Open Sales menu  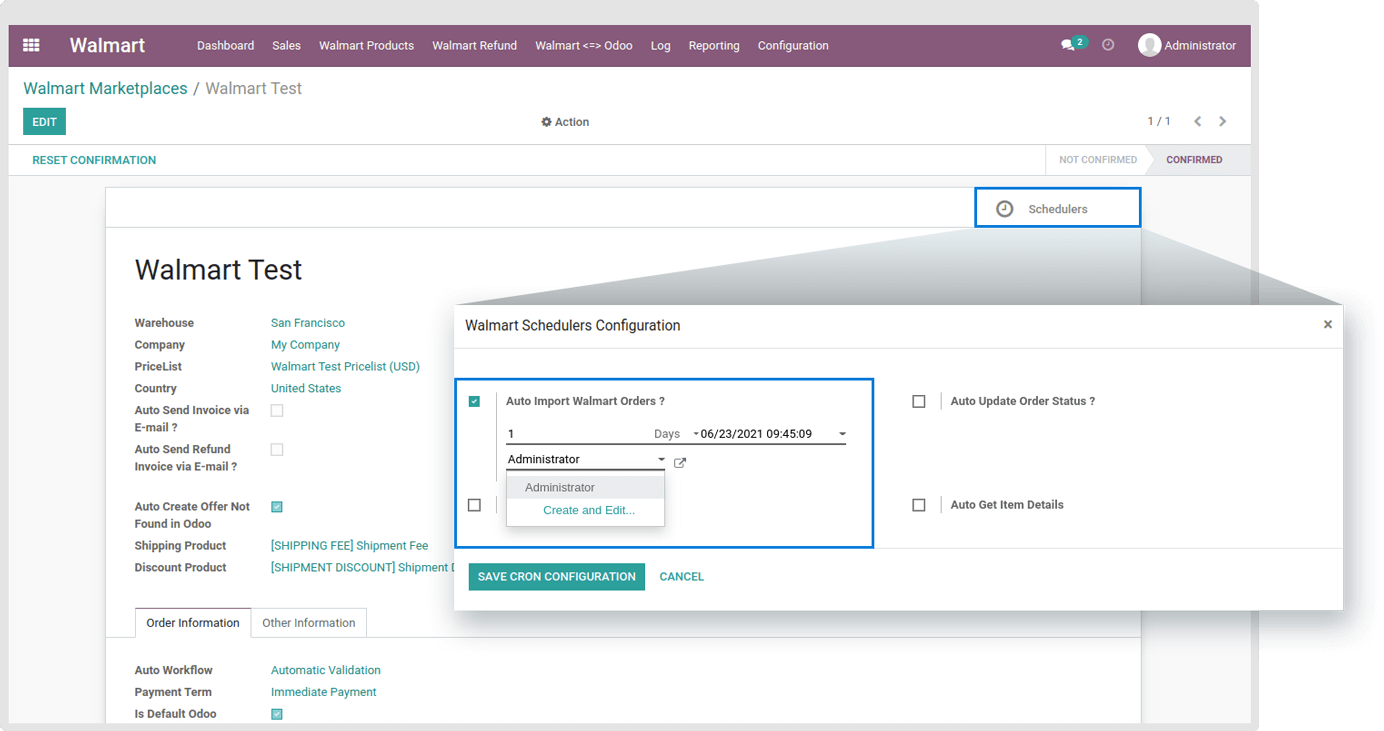click(x=286, y=45)
